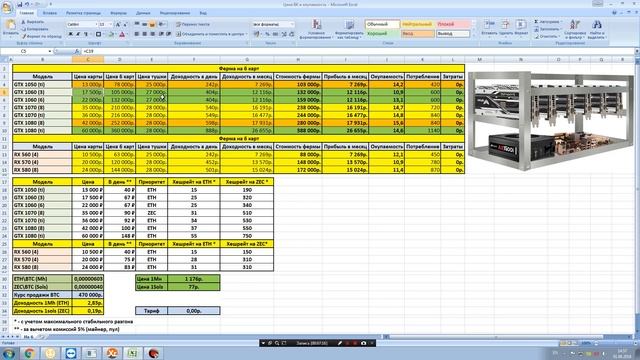Click AutoSum (Автосумма)
This screenshot has width=640, height=360.
pos(548,22)
